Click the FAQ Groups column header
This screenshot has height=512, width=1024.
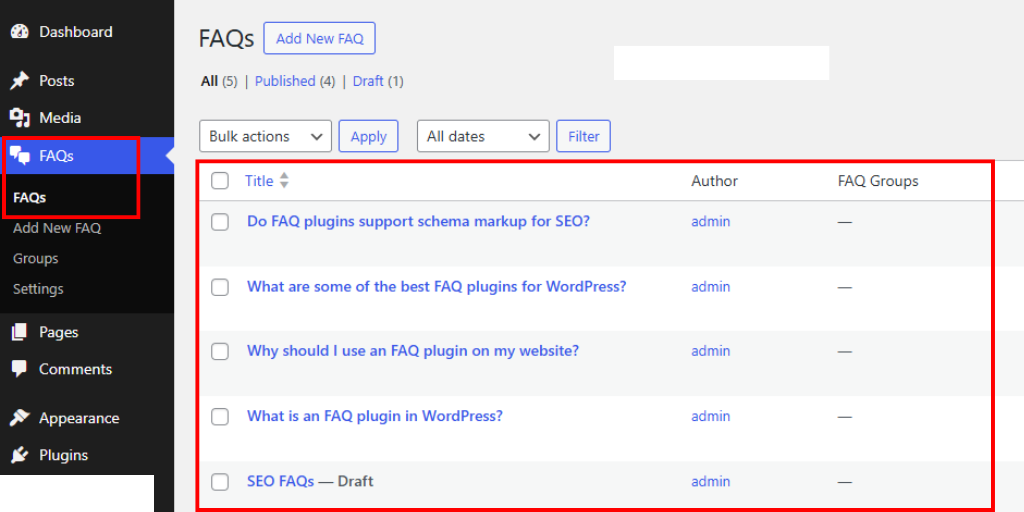tap(878, 181)
